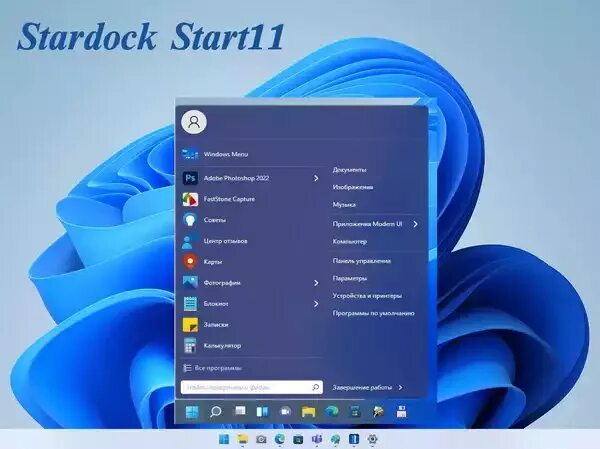Open Фотографии app icon
600x449 pixels.
pos(190,283)
